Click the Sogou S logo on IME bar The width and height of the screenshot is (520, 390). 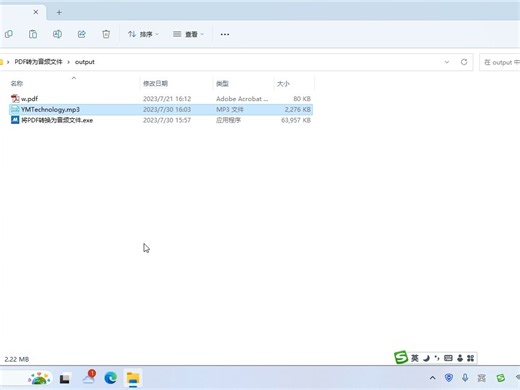click(401, 358)
